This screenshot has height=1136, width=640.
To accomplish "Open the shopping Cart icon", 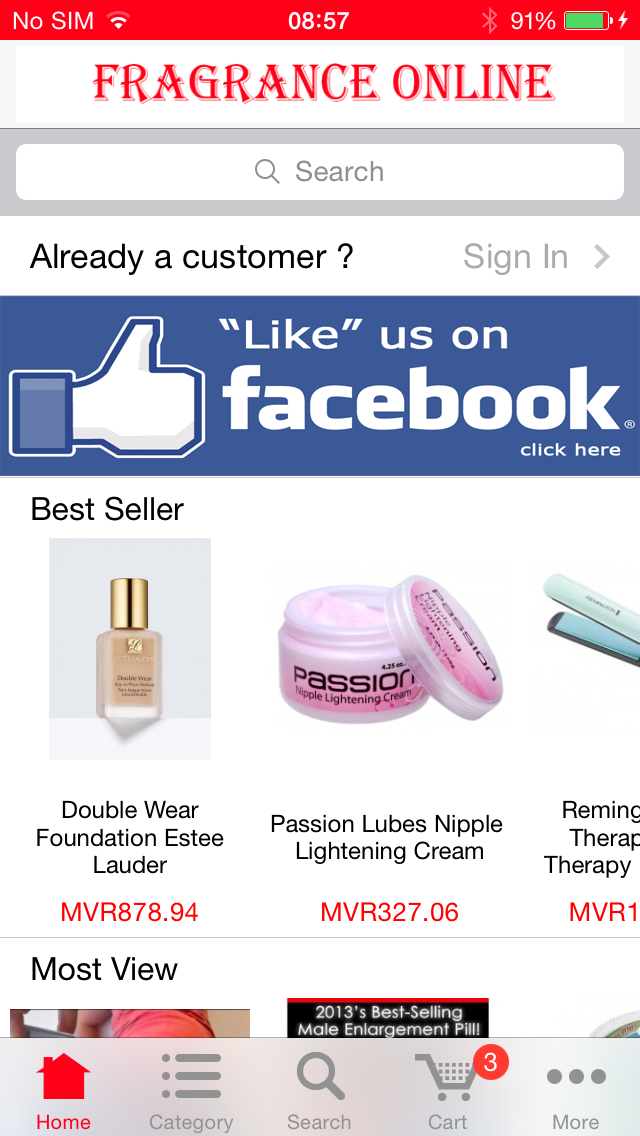I will click(x=445, y=1078).
